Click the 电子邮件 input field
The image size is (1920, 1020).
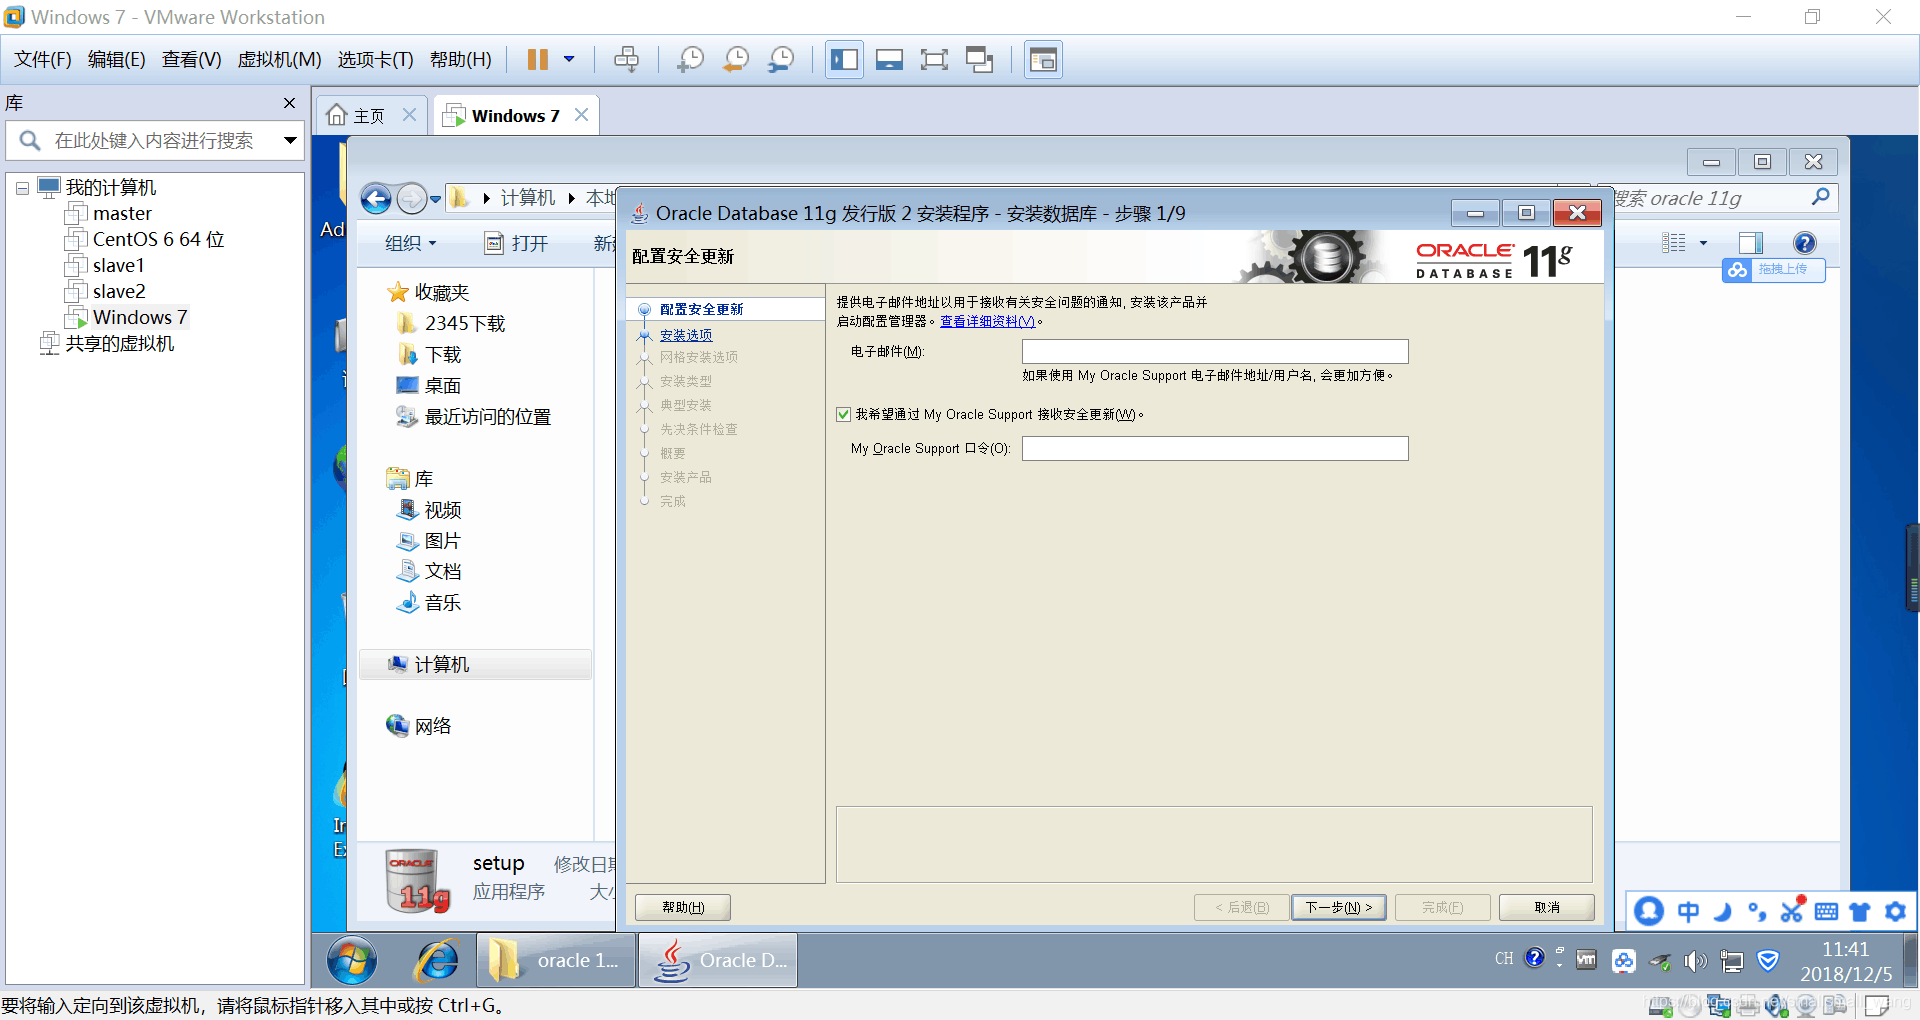[x=1215, y=352]
